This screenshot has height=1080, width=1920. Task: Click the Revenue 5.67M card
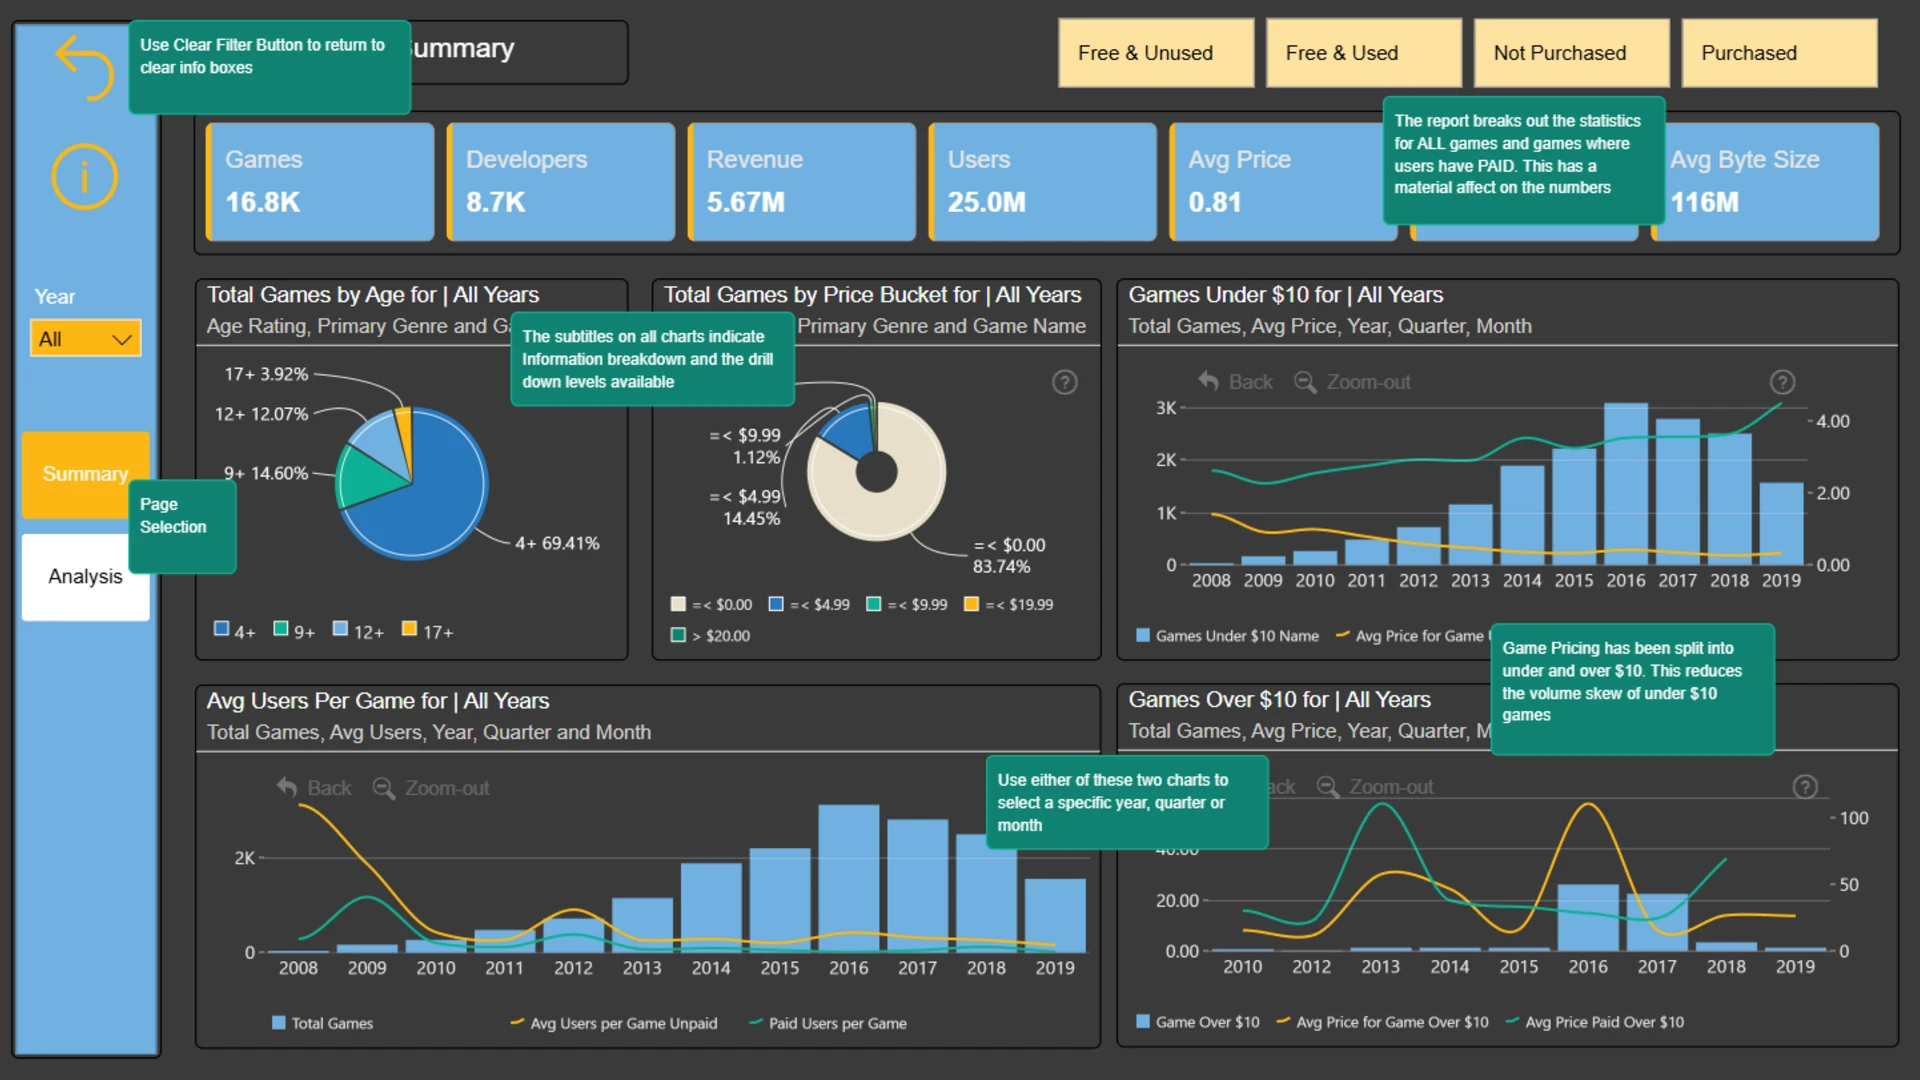tap(802, 182)
